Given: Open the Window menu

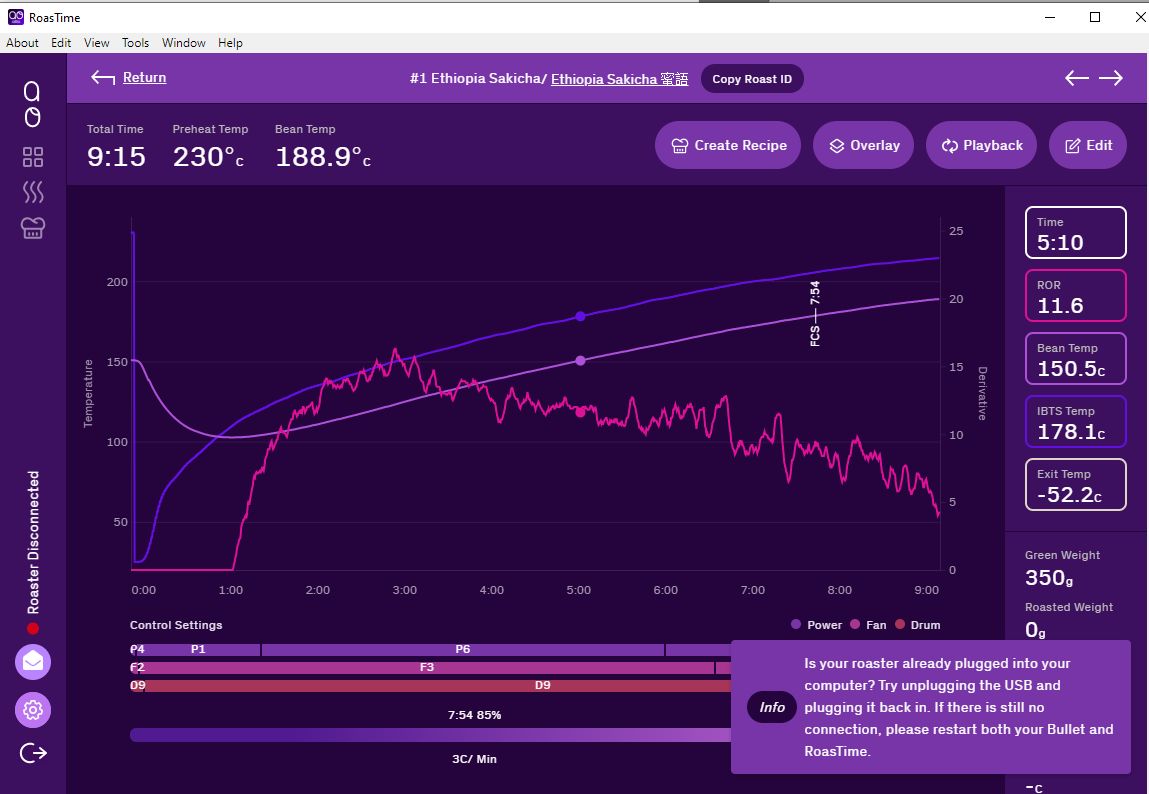Looking at the screenshot, I should tap(183, 43).
